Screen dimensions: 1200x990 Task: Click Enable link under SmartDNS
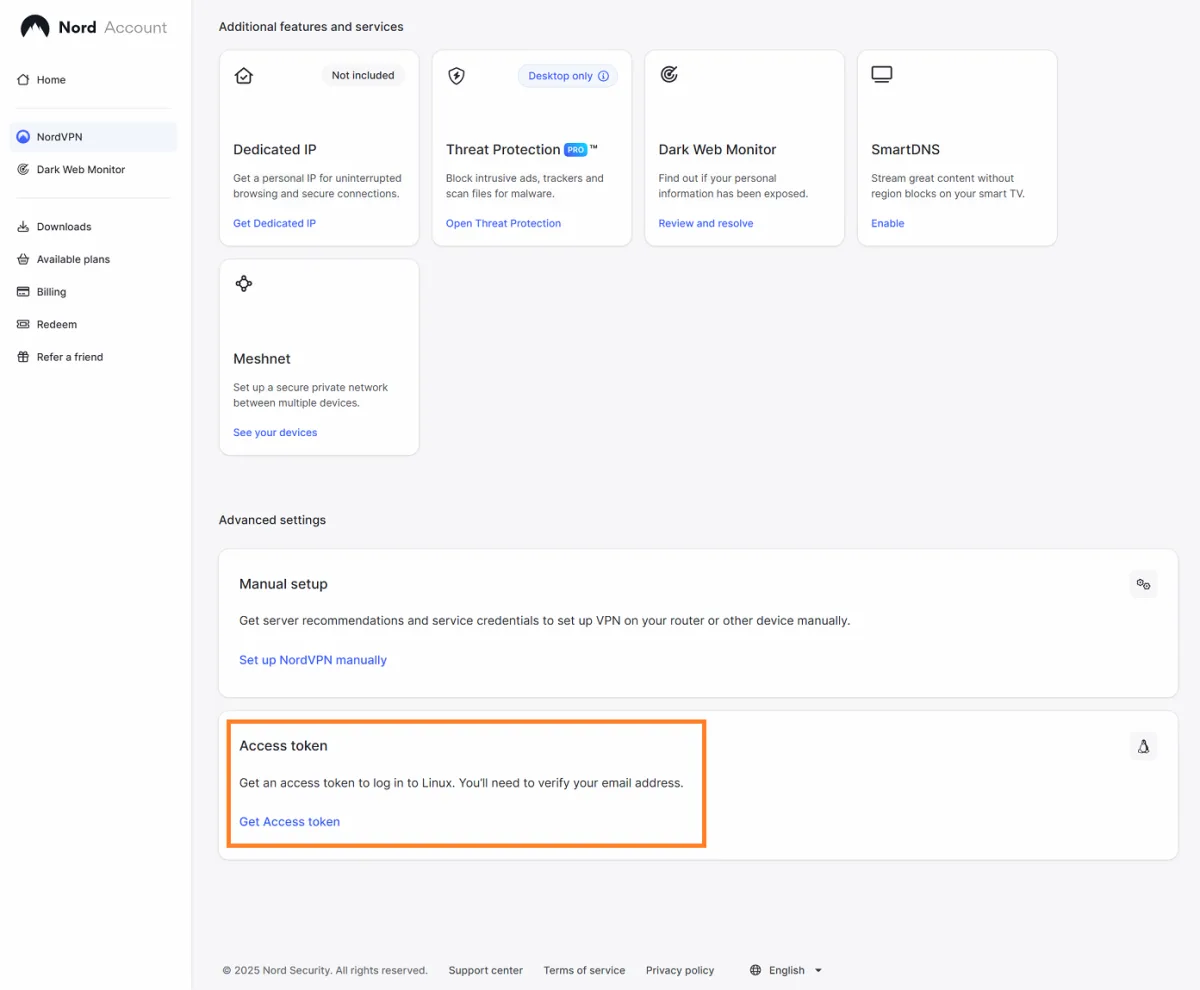click(x=887, y=223)
